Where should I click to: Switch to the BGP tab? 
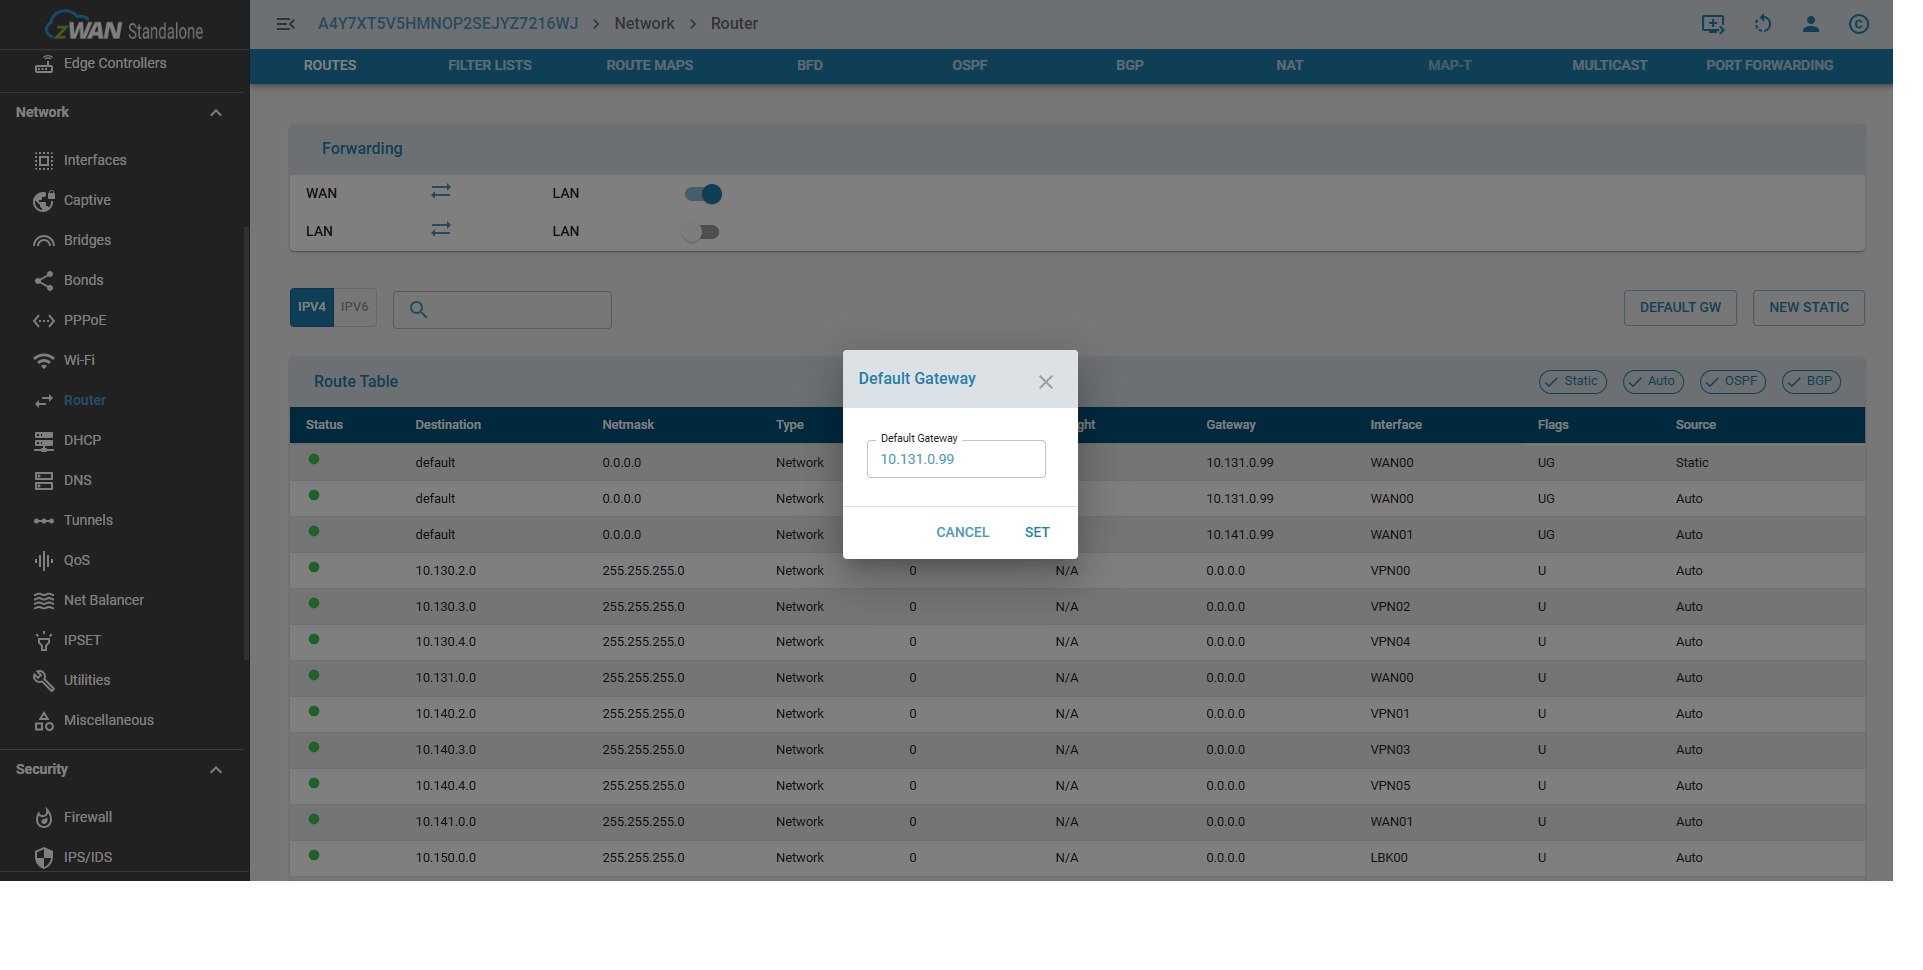point(1129,66)
